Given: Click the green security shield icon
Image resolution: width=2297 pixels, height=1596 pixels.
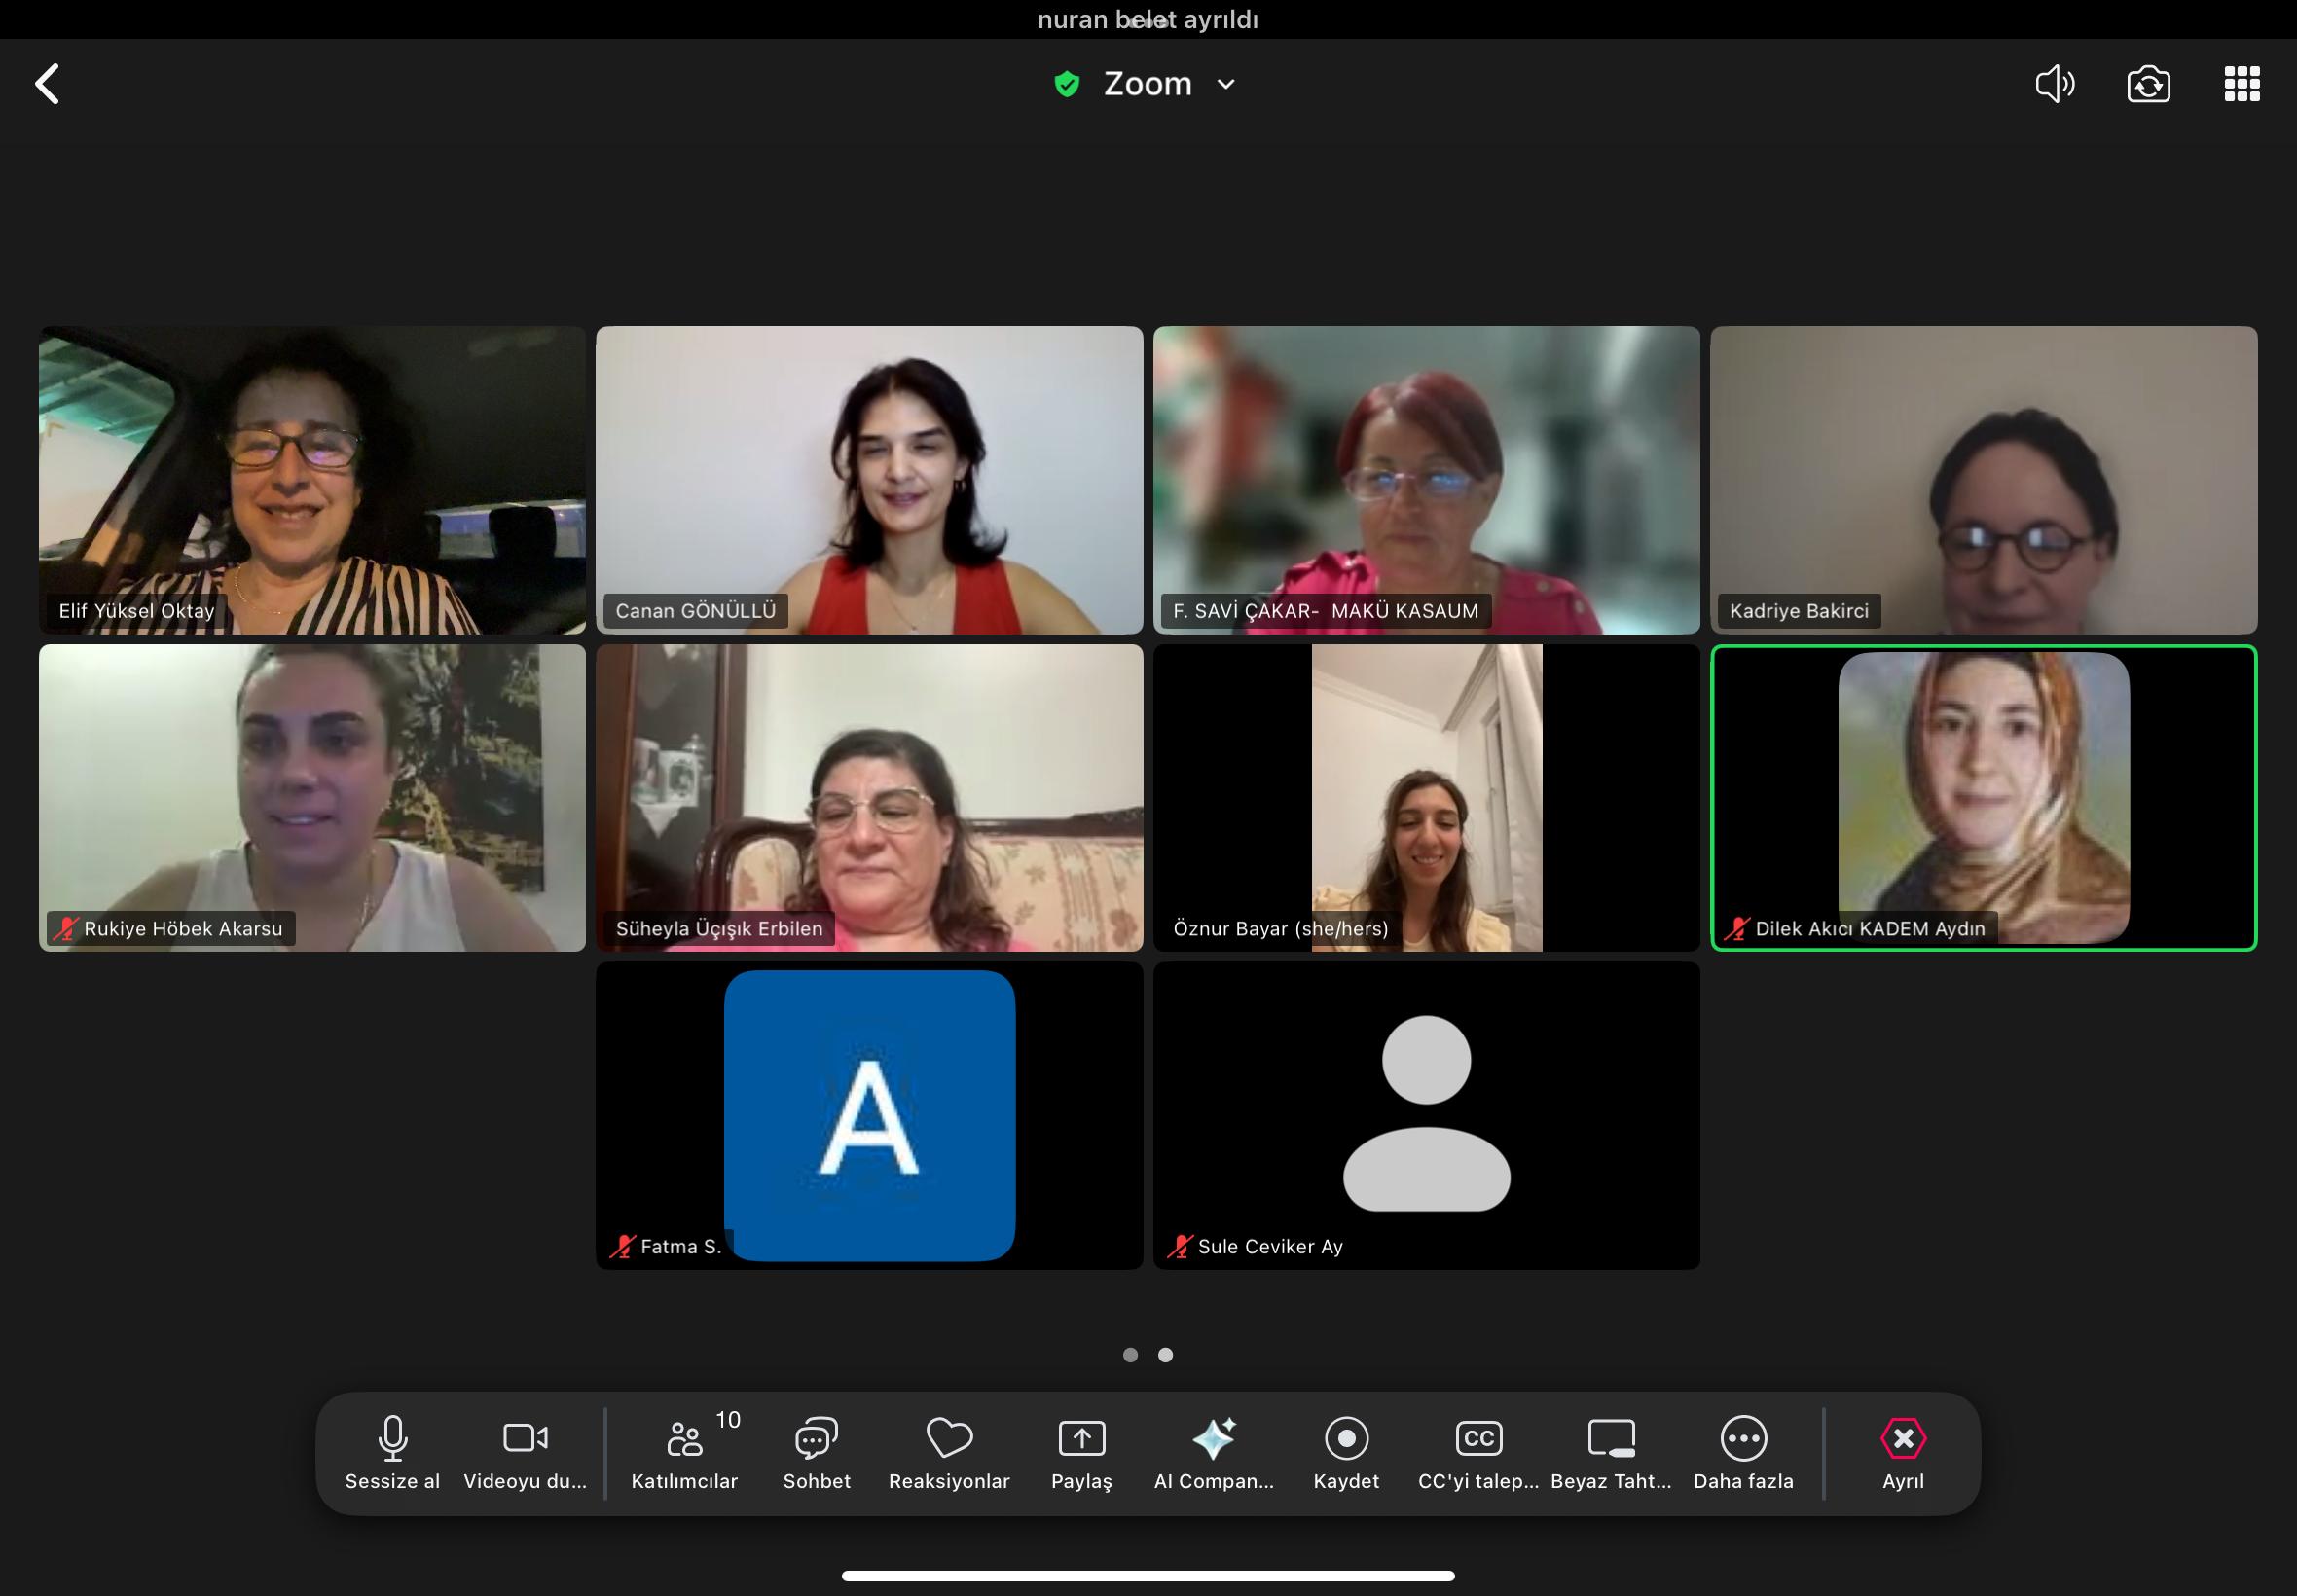Looking at the screenshot, I should [1067, 84].
